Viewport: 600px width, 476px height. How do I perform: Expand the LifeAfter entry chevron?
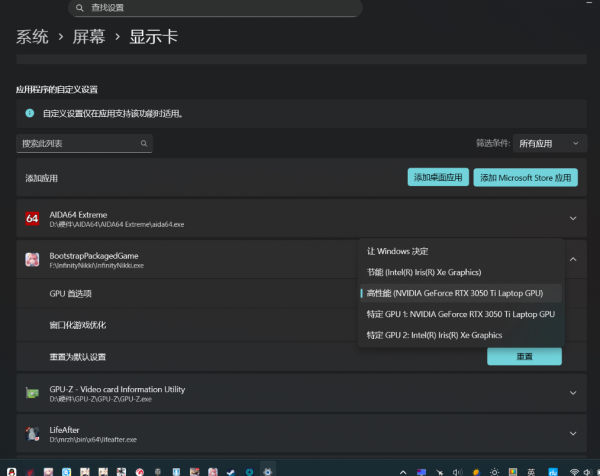tap(573, 434)
